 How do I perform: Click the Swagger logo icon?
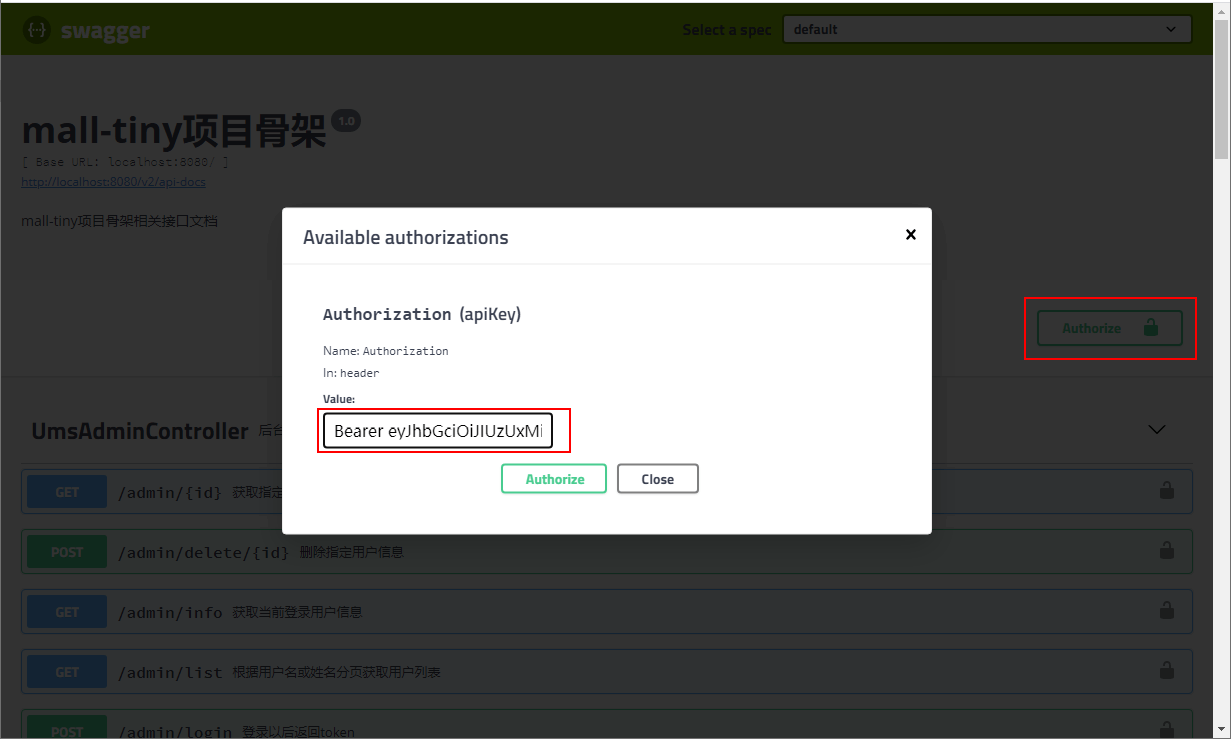(x=37, y=30)
